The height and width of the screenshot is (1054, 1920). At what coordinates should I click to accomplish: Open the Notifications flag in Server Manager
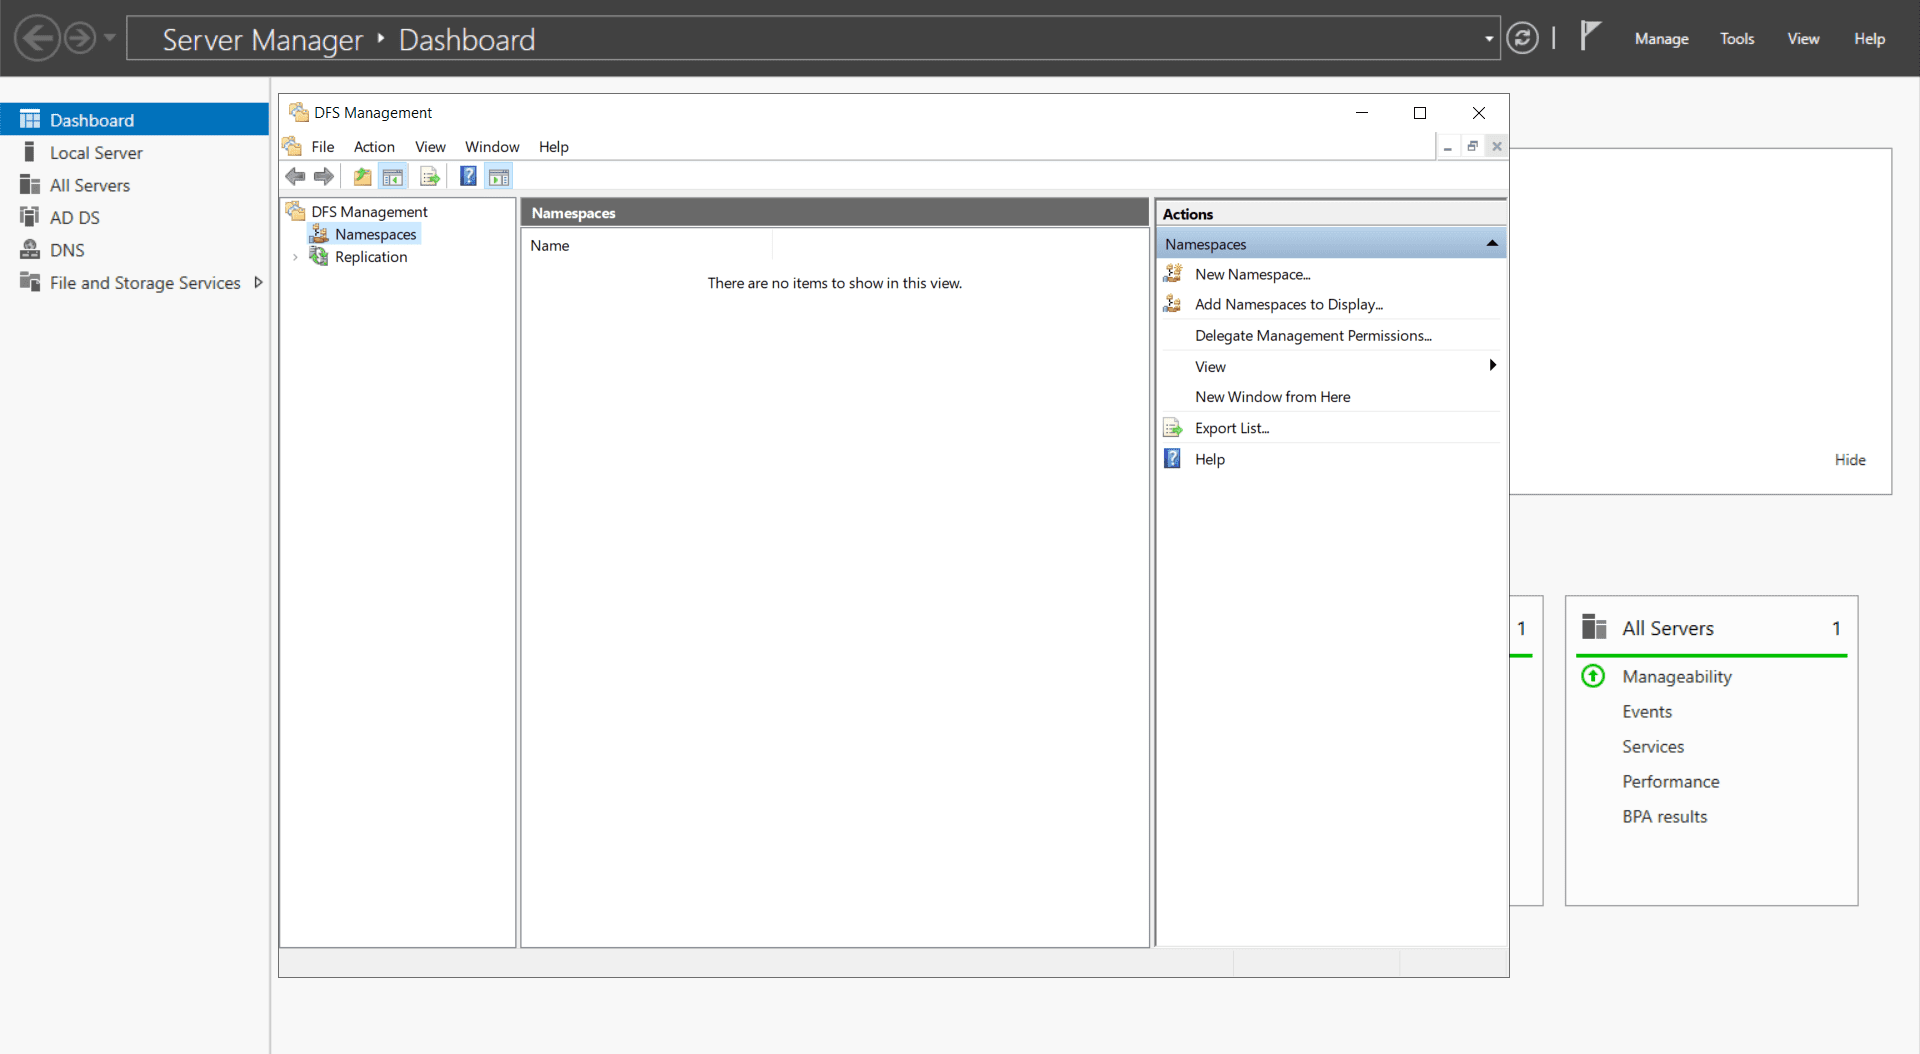pyautogui.click(x=1590, y=37)
